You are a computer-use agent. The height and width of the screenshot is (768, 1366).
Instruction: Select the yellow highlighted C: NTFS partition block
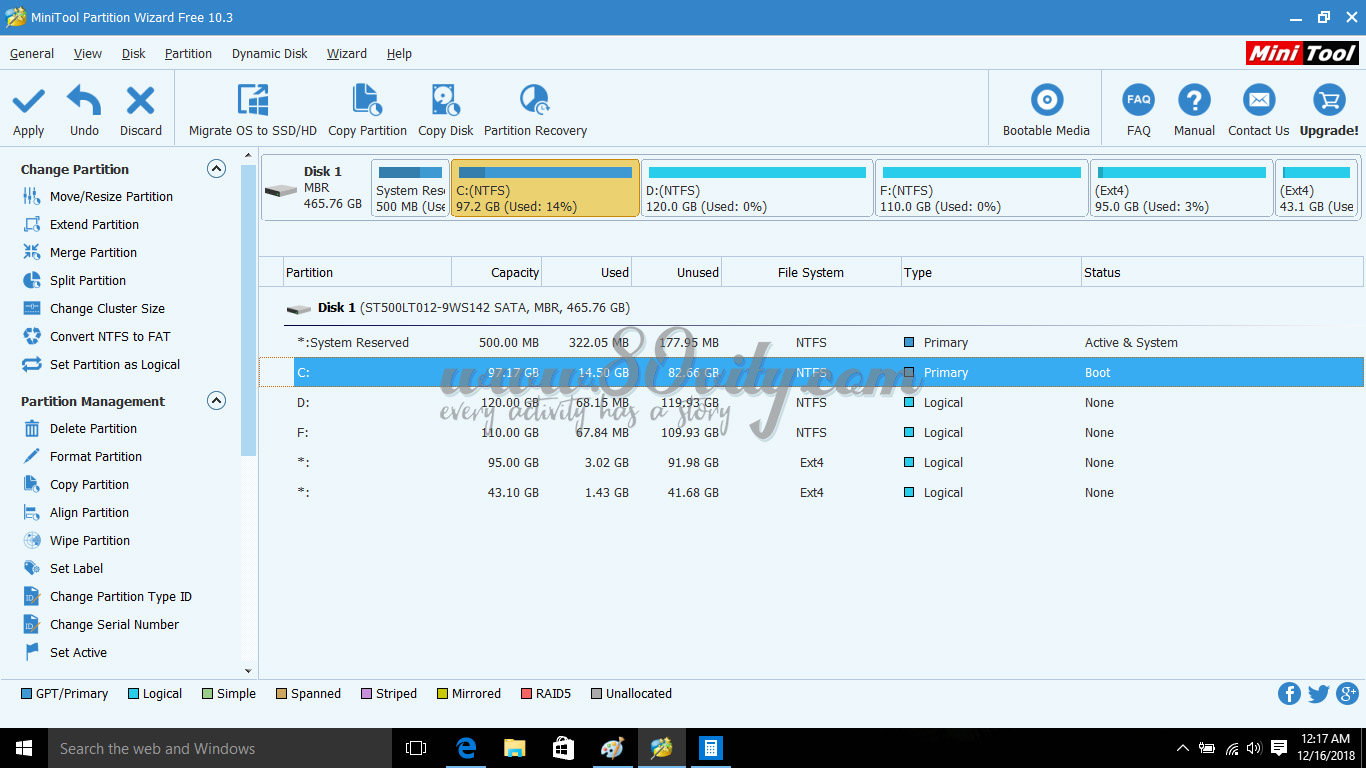coord(544,188)
